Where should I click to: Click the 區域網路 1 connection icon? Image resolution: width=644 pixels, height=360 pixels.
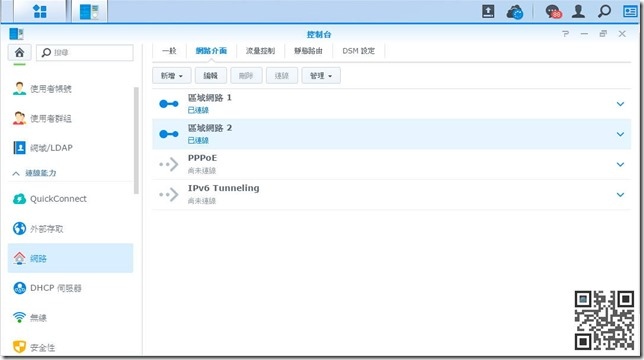point(169,104)
